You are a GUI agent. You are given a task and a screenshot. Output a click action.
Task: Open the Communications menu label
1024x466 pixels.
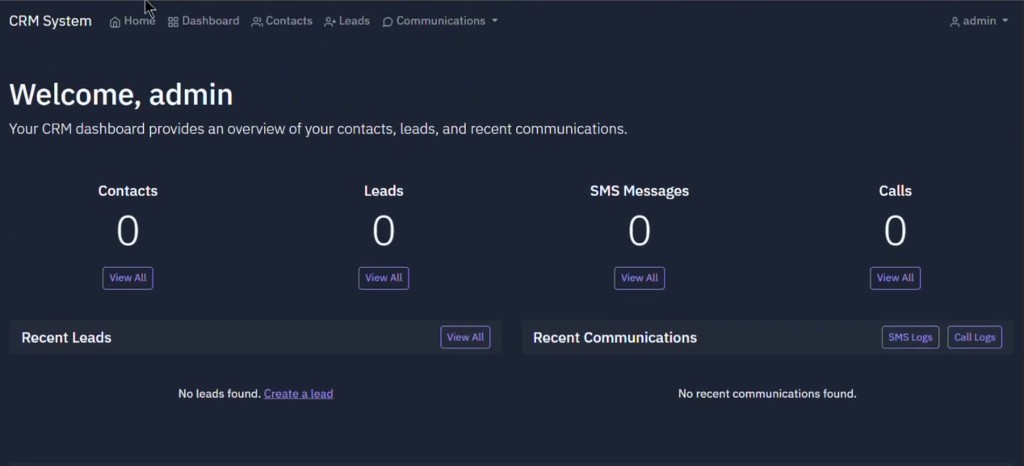coord(441,21)
